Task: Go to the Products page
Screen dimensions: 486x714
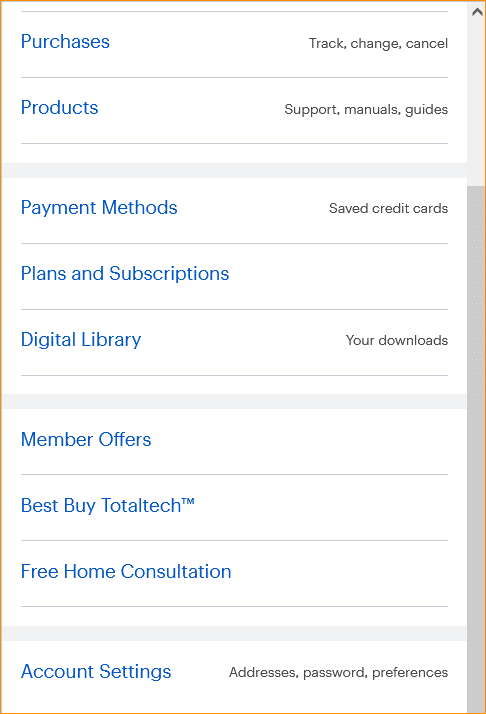Action: 59,108
